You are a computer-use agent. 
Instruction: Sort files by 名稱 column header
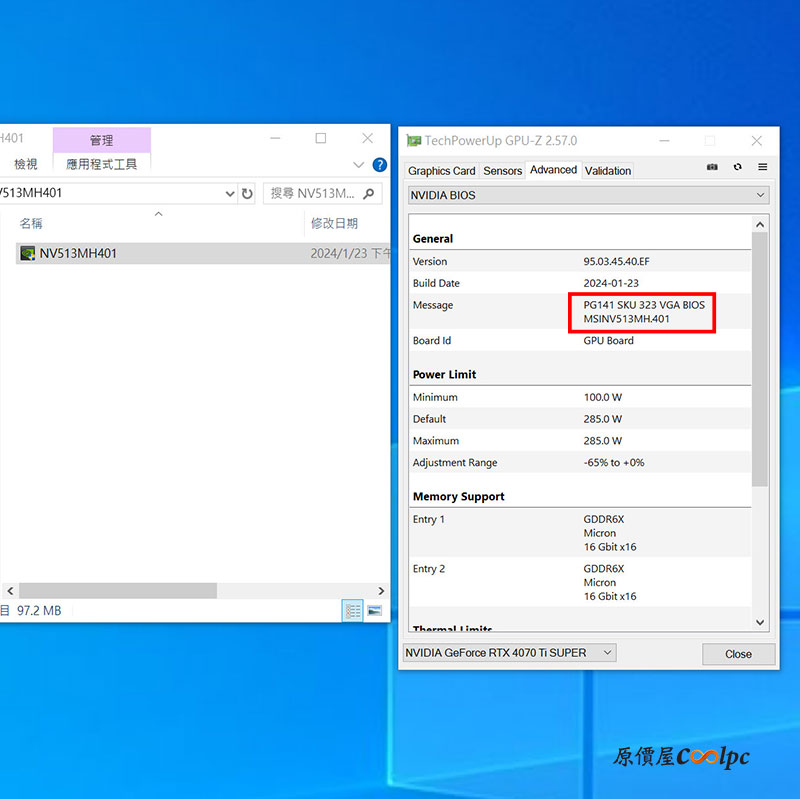pos(31,223)
